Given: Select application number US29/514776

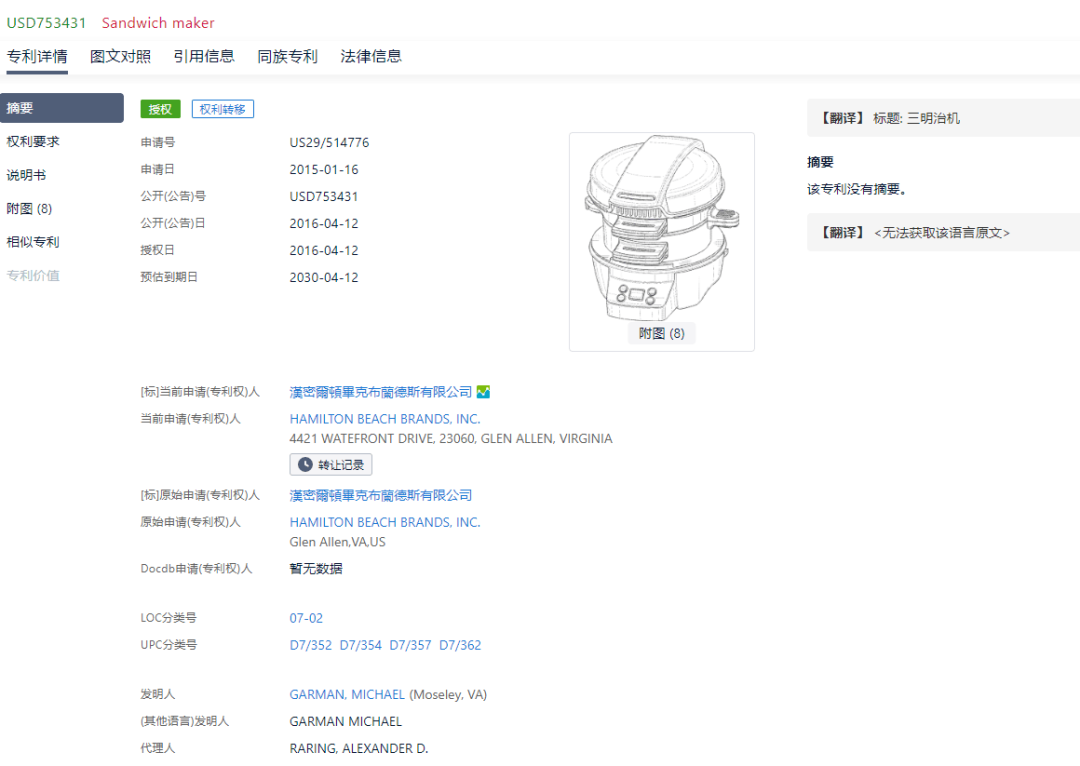Looking at the screenshot, I should point(329,143).
